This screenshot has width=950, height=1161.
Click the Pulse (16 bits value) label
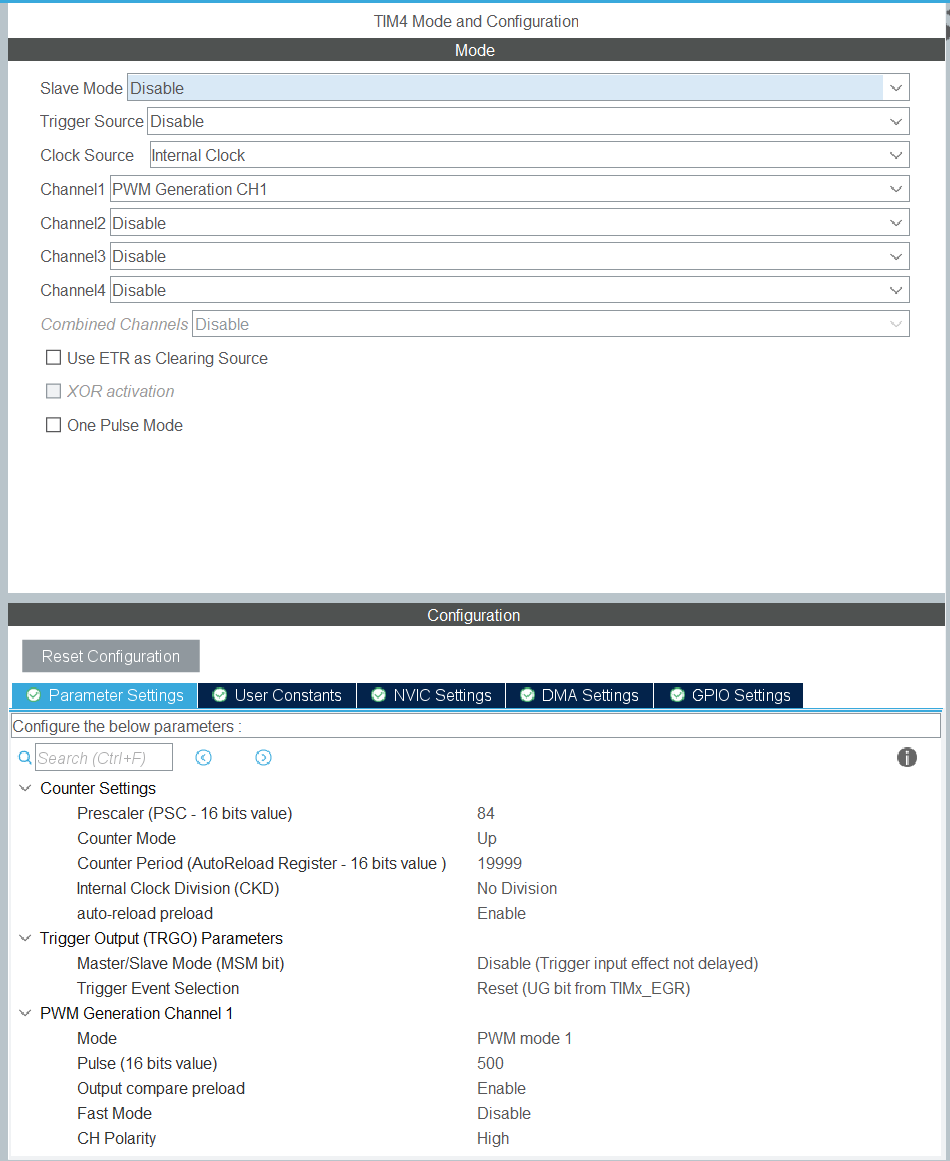(147, 1063)
